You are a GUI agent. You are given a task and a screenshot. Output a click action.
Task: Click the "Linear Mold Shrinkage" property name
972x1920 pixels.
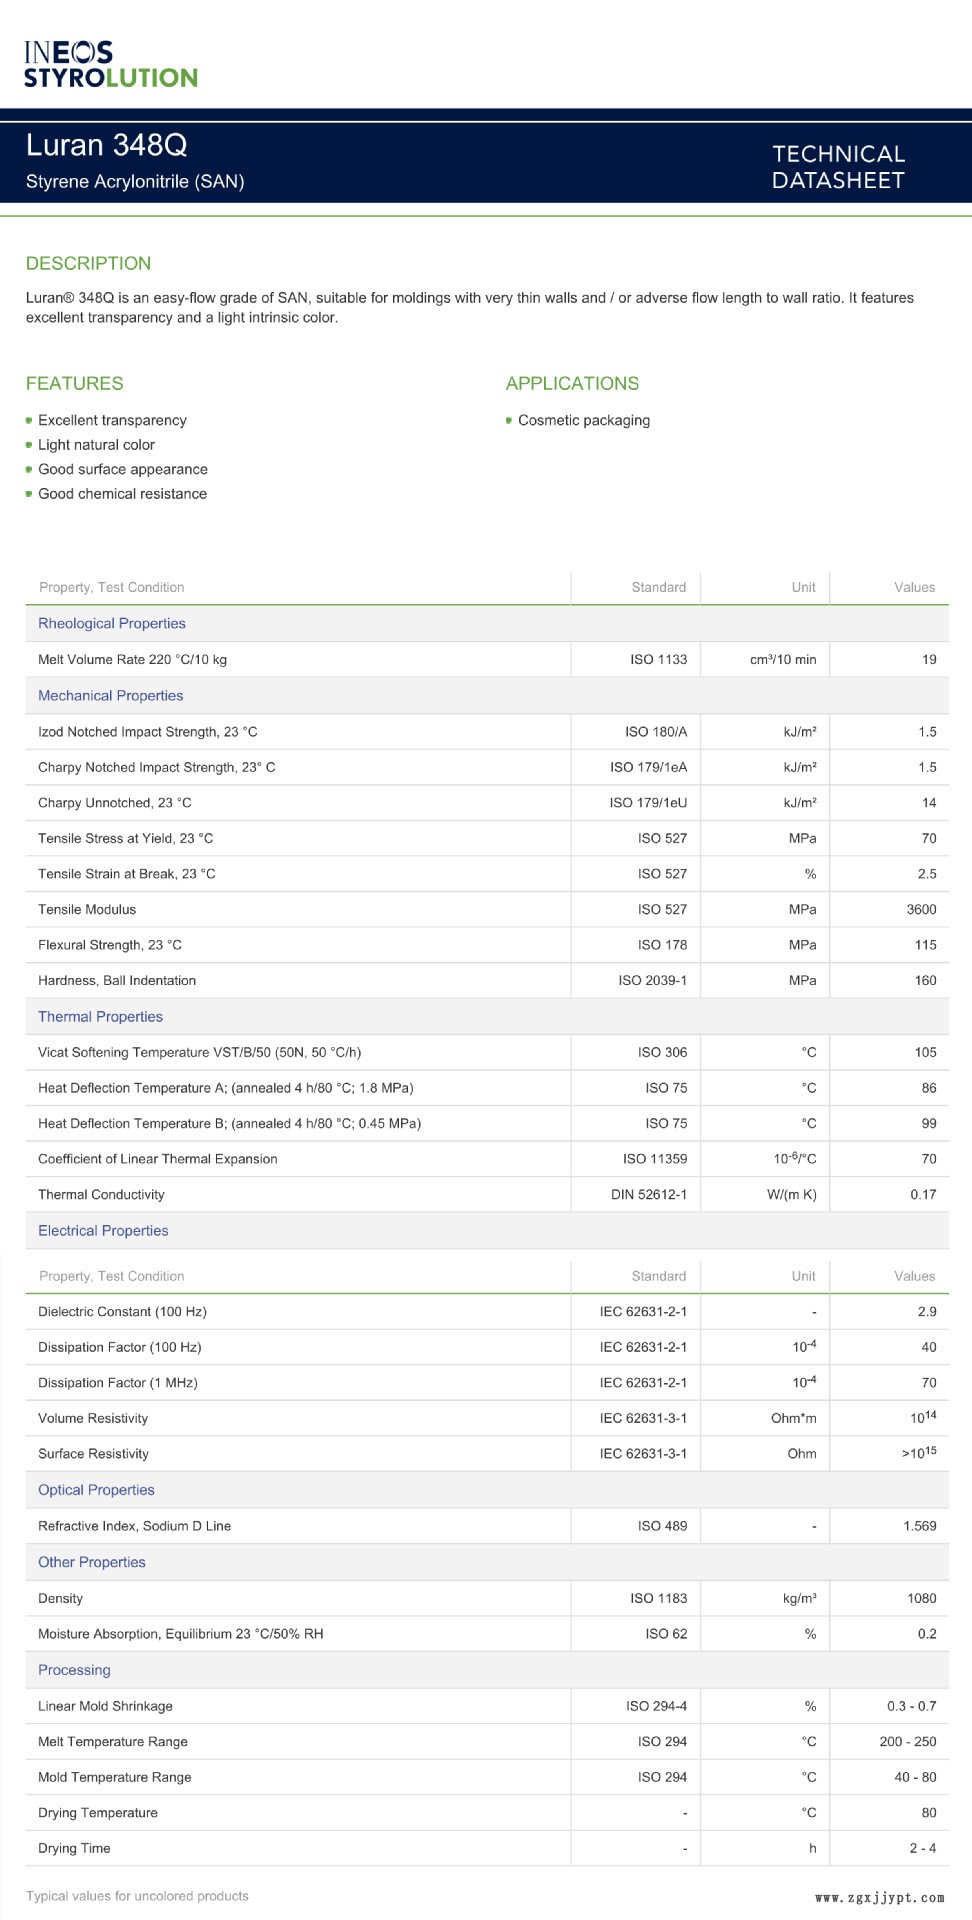pos(105,1706)
